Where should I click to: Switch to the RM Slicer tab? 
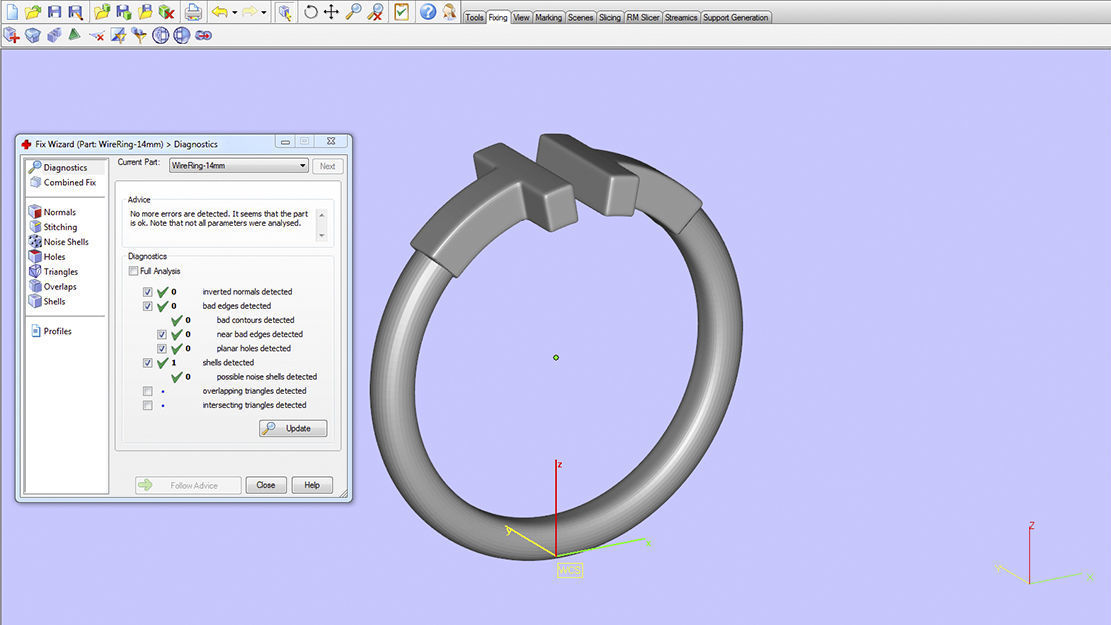point(643,17)
